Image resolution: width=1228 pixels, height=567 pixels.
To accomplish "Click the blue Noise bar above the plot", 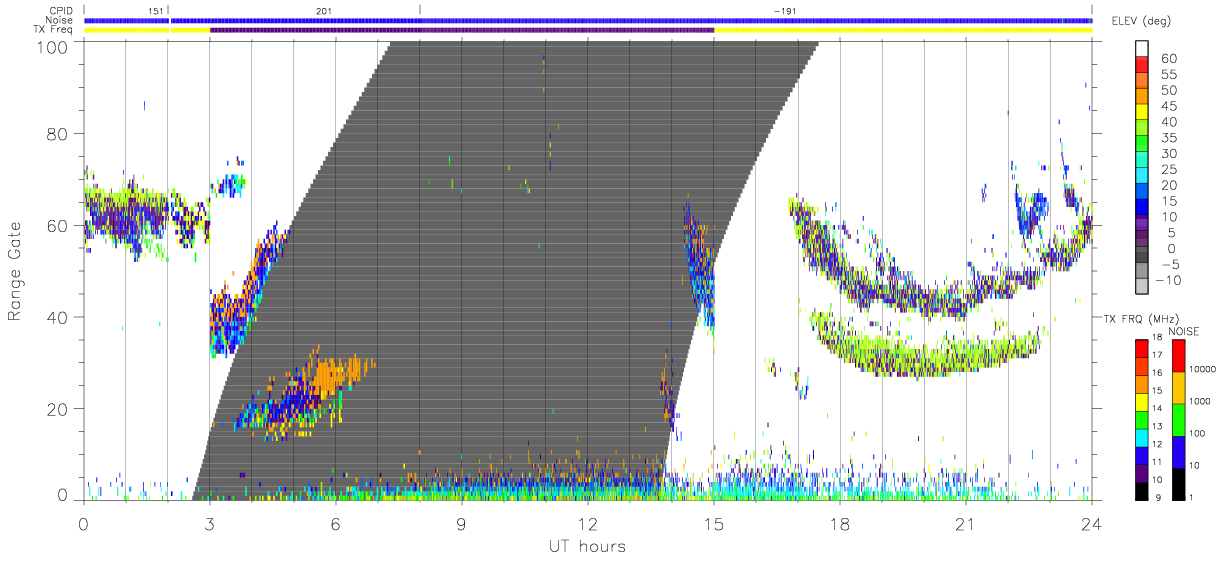I will click(x=588, y=20).
